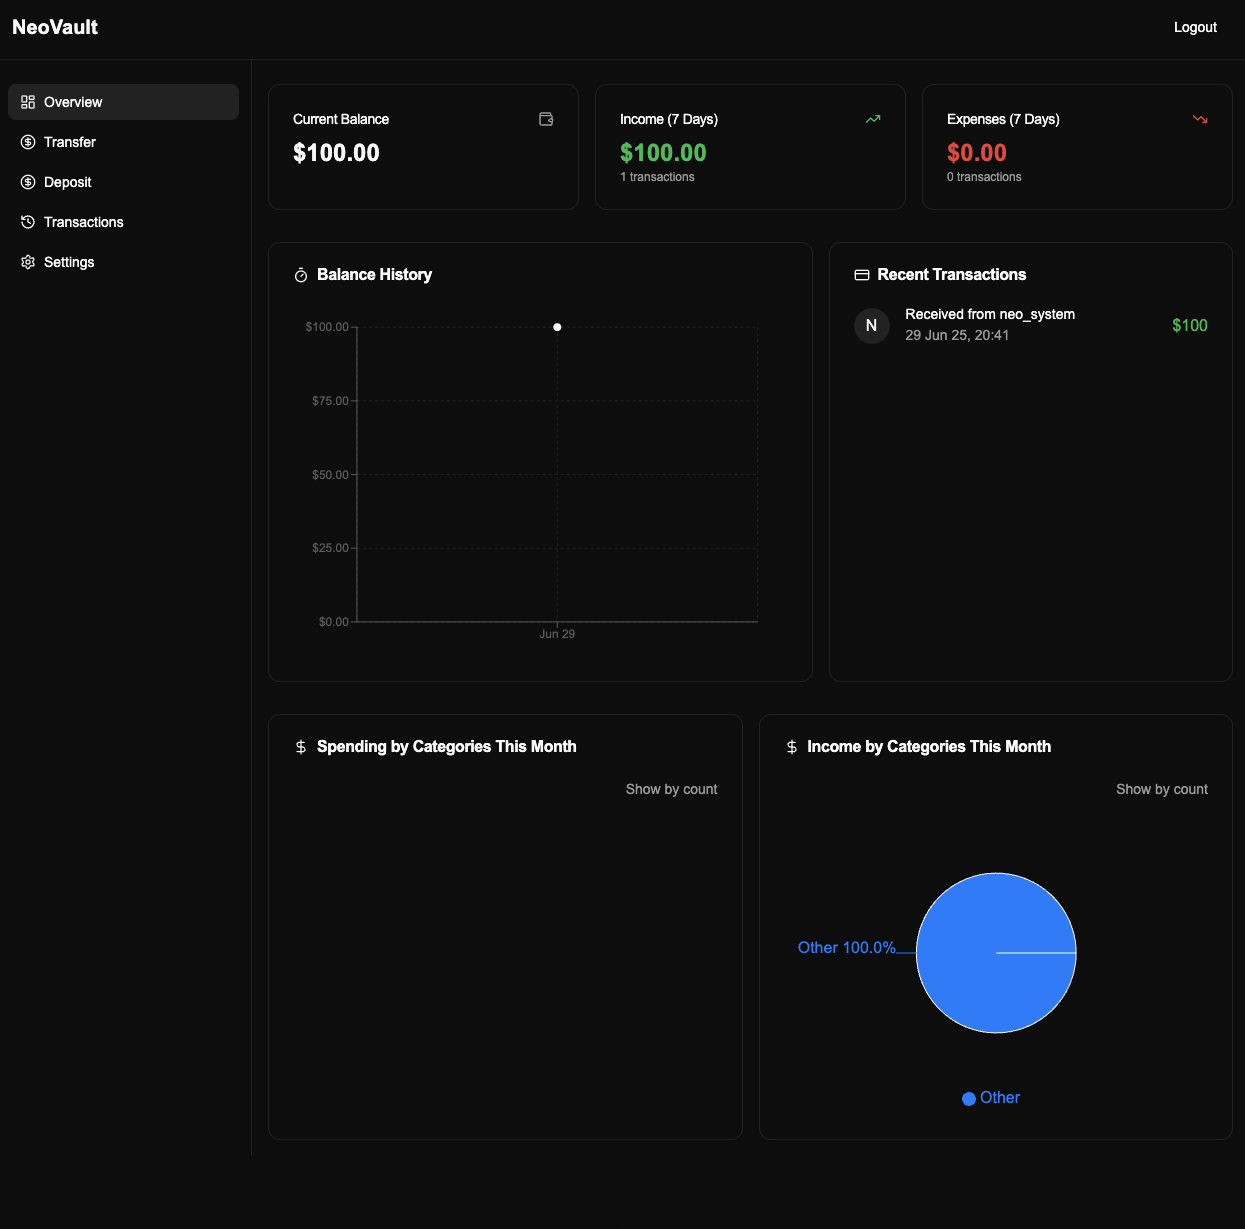
Task: Click the red trending-down icon on Expenses card
Action: click(x=1200, y=119)
